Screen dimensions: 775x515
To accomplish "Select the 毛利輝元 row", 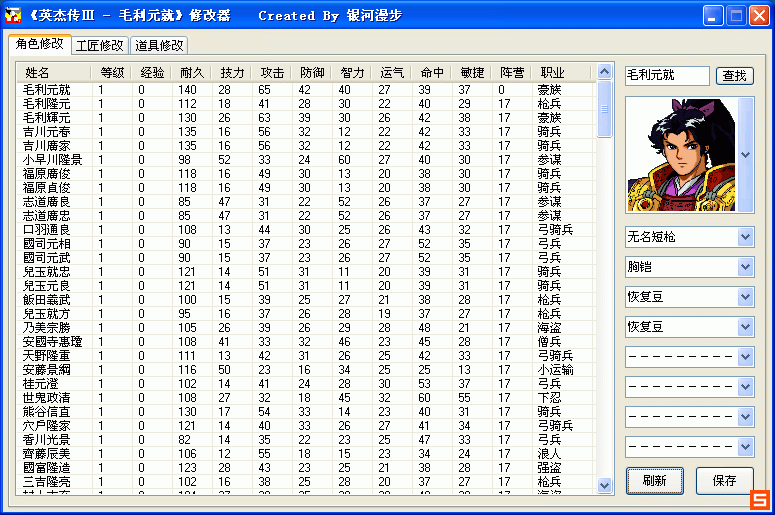I will [x=306, y=118].
